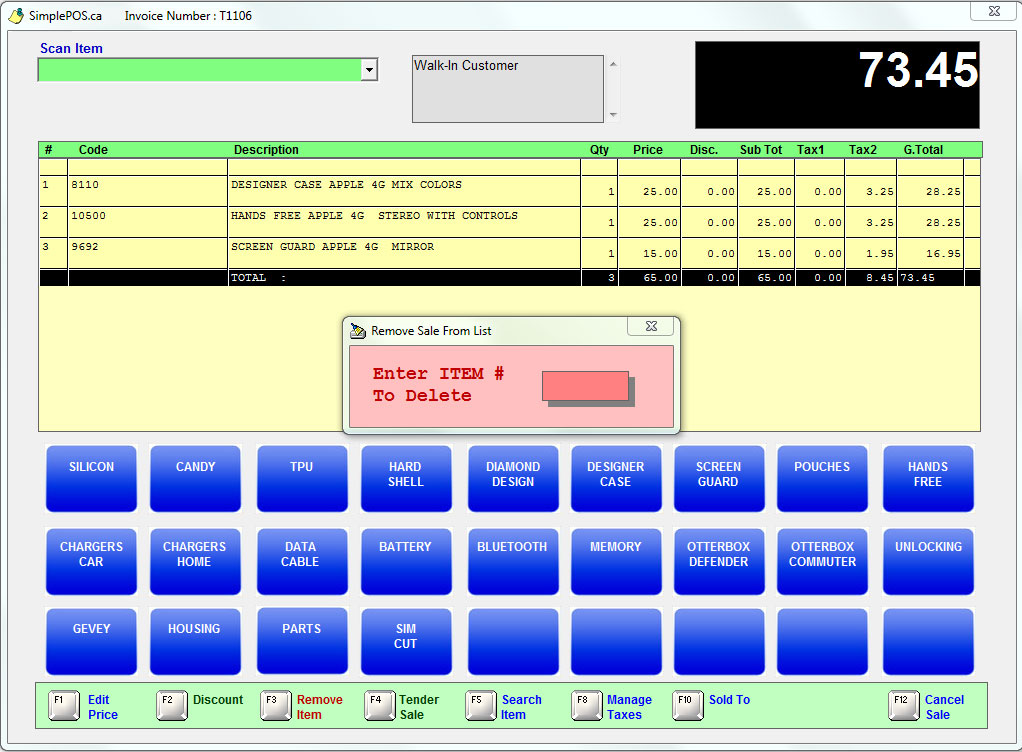Click the Search Item label
This screenshot has width=1022, height=752.
pos(521,707)
